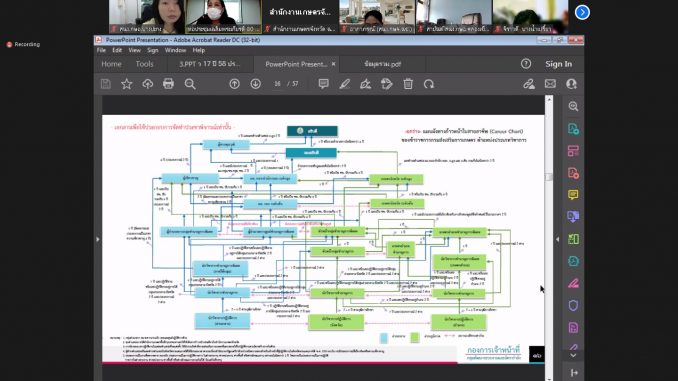Send file by email envelope icon

pos(550,83)
